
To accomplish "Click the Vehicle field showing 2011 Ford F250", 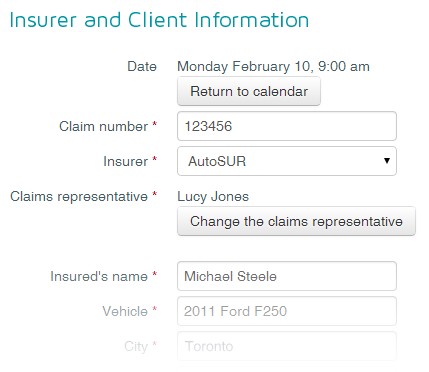I will (x=287, y=311).
